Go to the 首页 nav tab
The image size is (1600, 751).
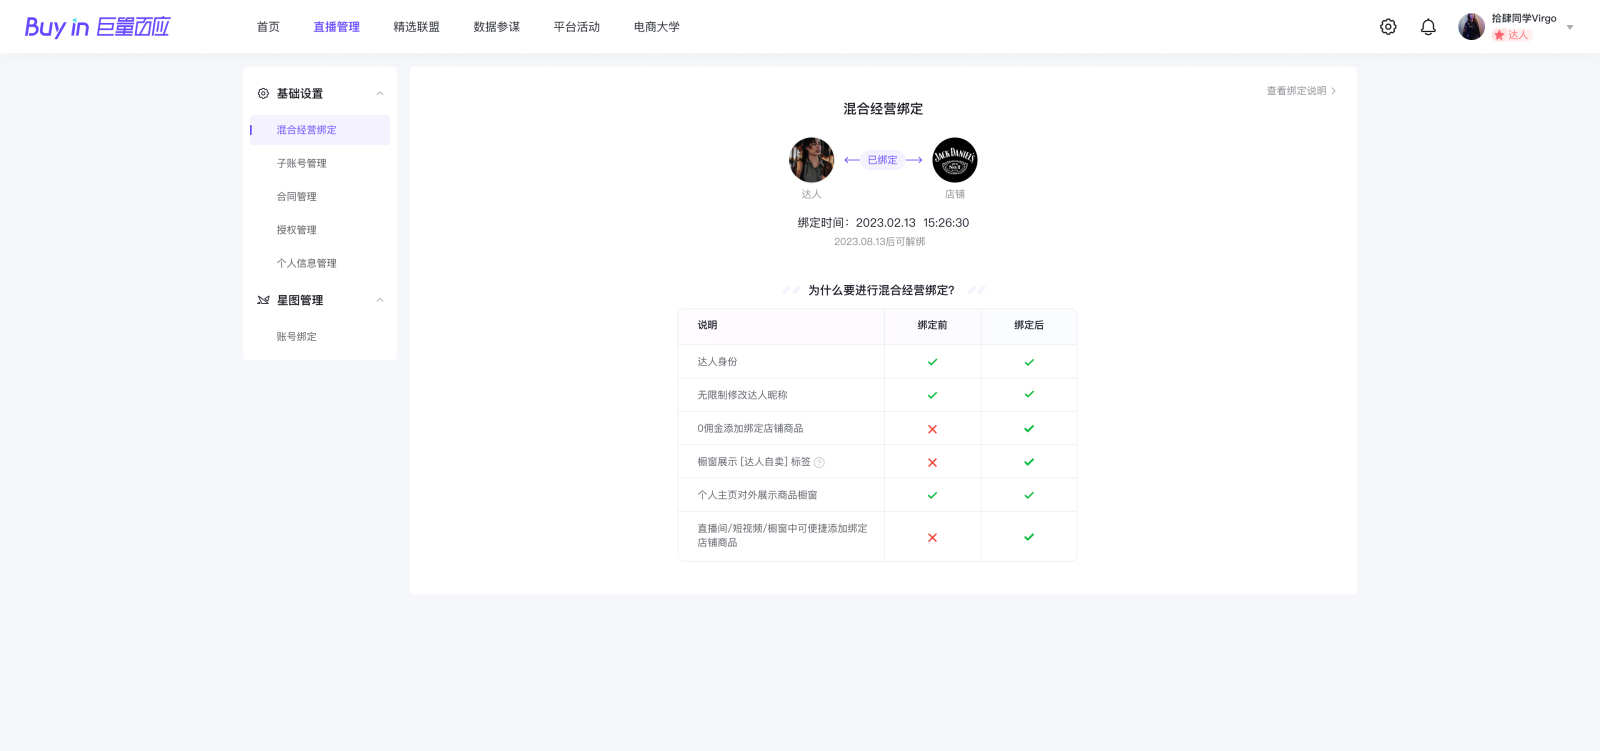[268, 27]
